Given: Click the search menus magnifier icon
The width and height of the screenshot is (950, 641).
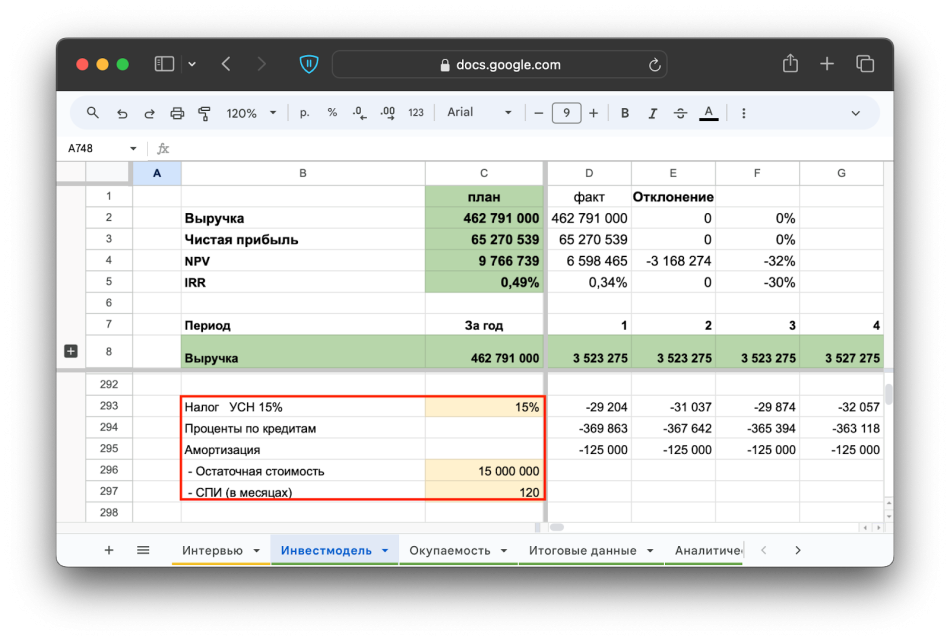Looking at the screenshot, I should pos(93,113).
